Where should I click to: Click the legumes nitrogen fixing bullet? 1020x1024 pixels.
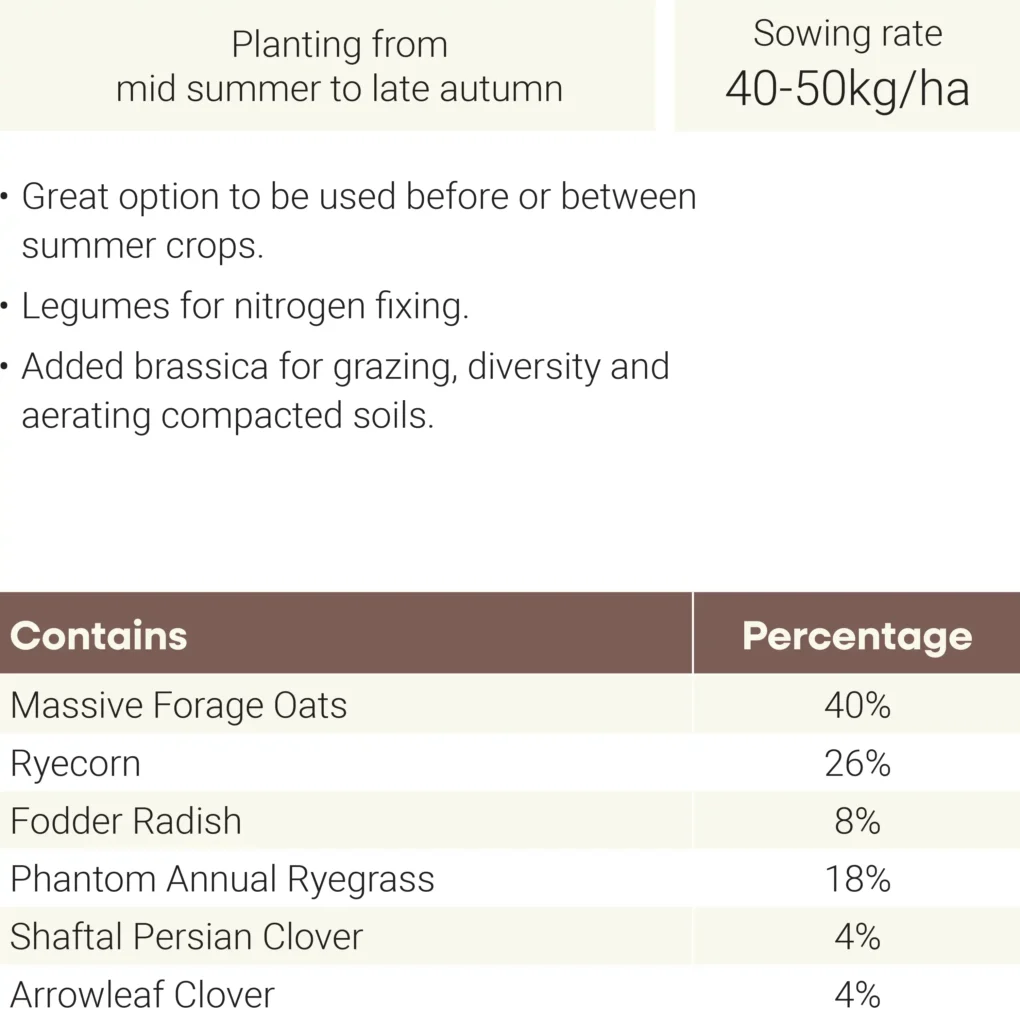click(244, 306)
